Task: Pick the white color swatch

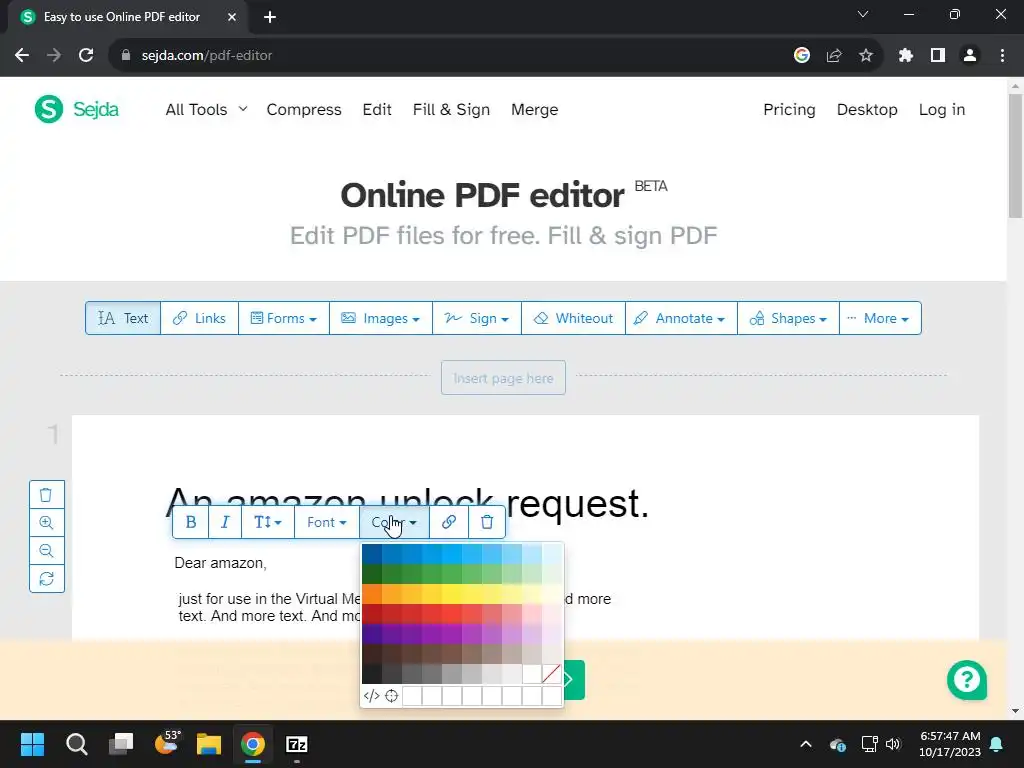Action: point(532,674)
